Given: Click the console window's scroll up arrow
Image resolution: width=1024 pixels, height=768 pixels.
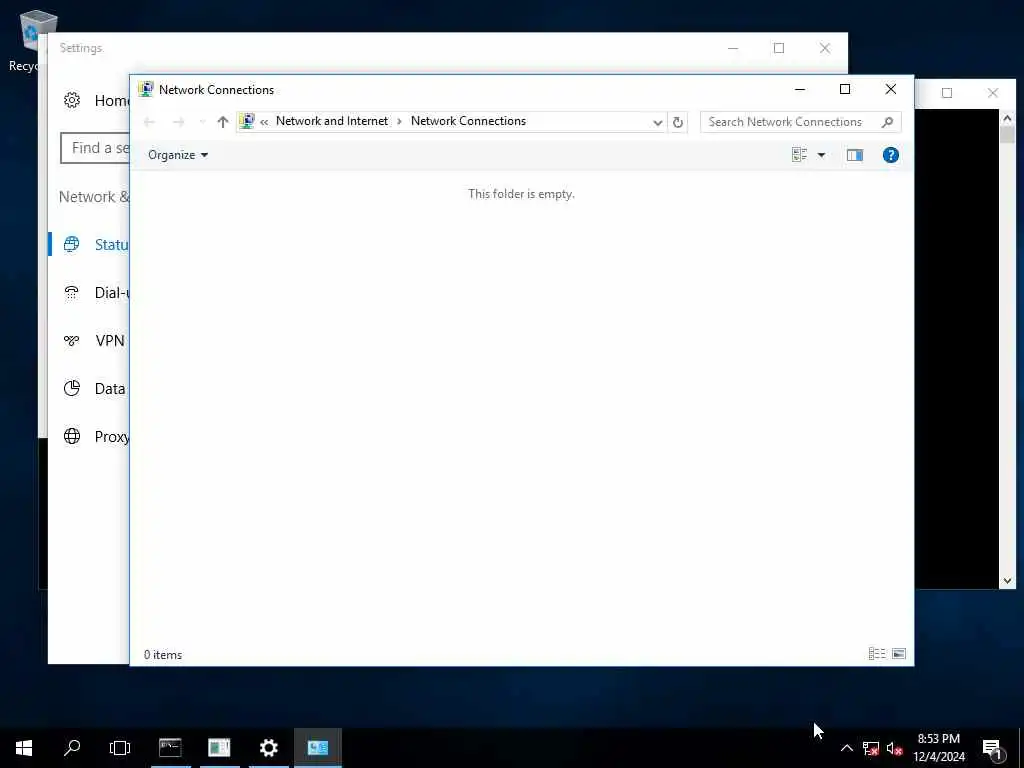Looking at the screenshot, I should click(1007, 118).
